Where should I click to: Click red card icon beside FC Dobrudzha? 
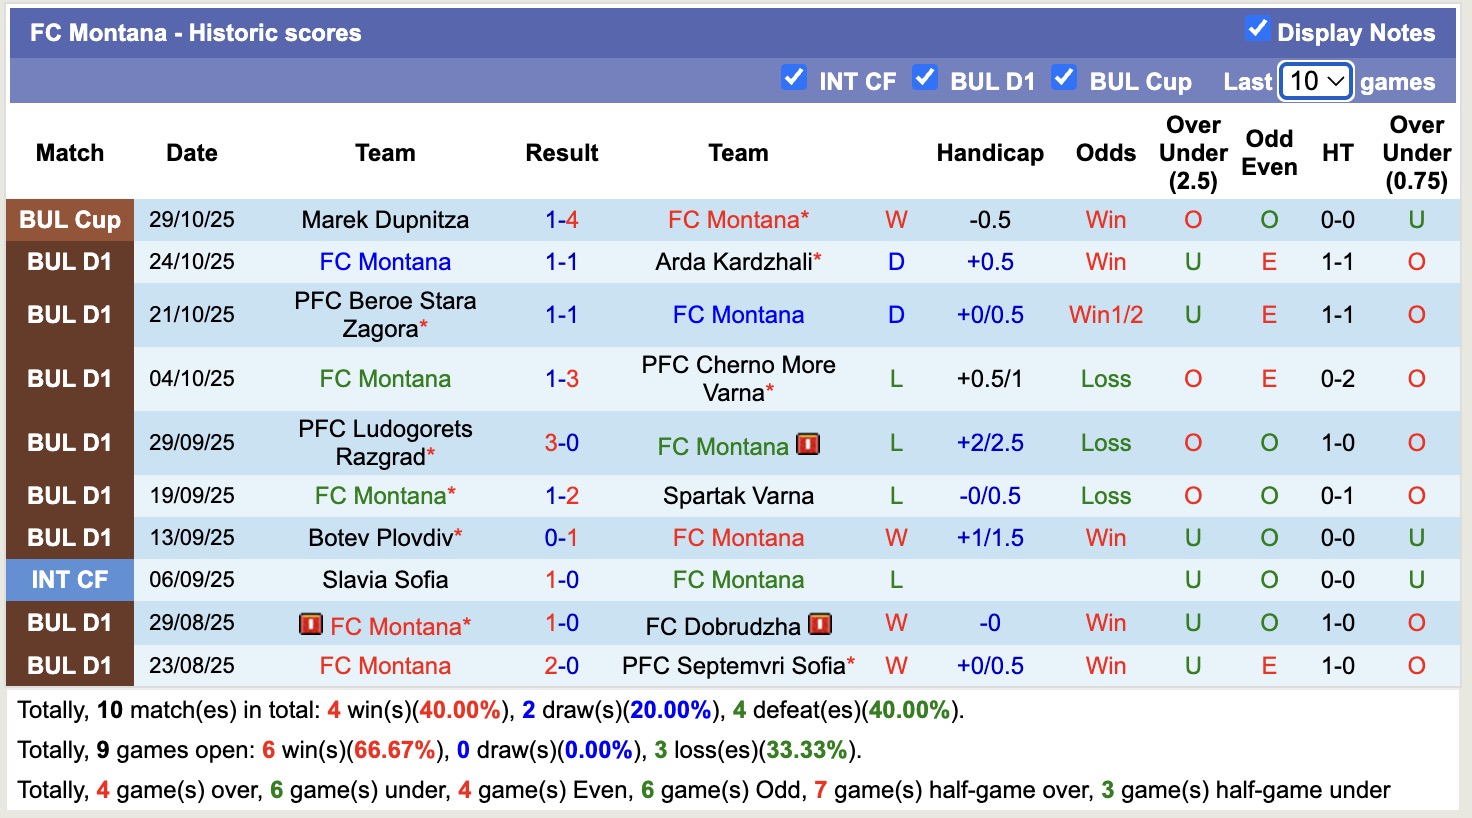(x=820, y=625)
